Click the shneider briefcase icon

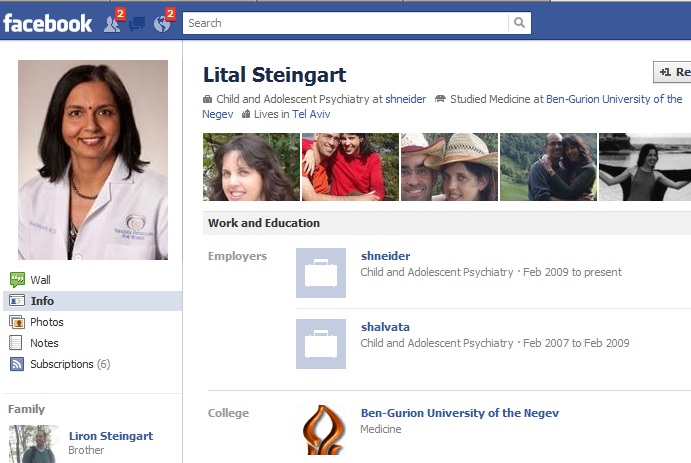point(321,273)
